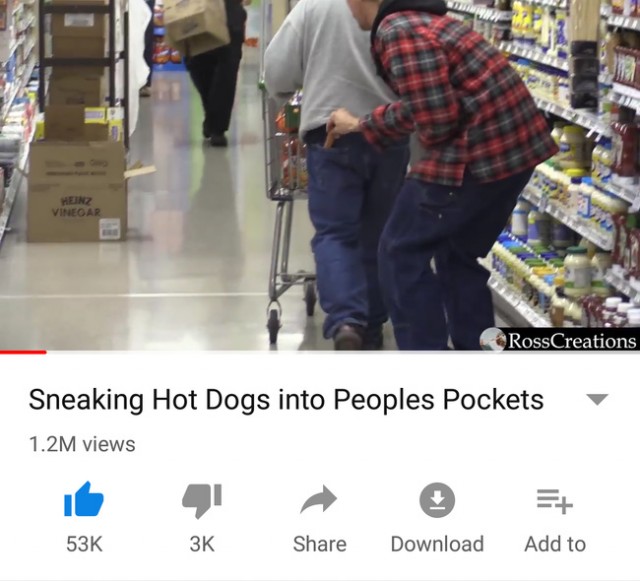Click the Heinz Vinegar box in the video
Screen dimensions: 640x581
click(76, 191)
